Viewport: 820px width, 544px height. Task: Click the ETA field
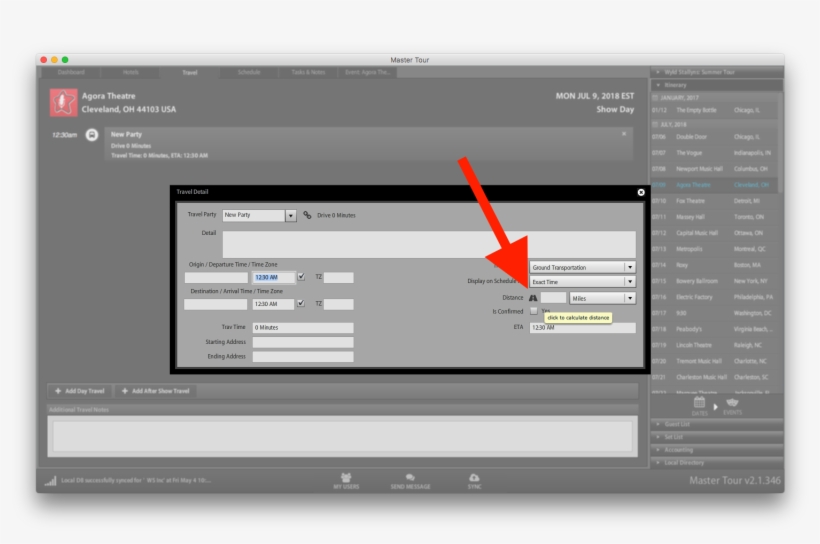(x=583, y=327)
